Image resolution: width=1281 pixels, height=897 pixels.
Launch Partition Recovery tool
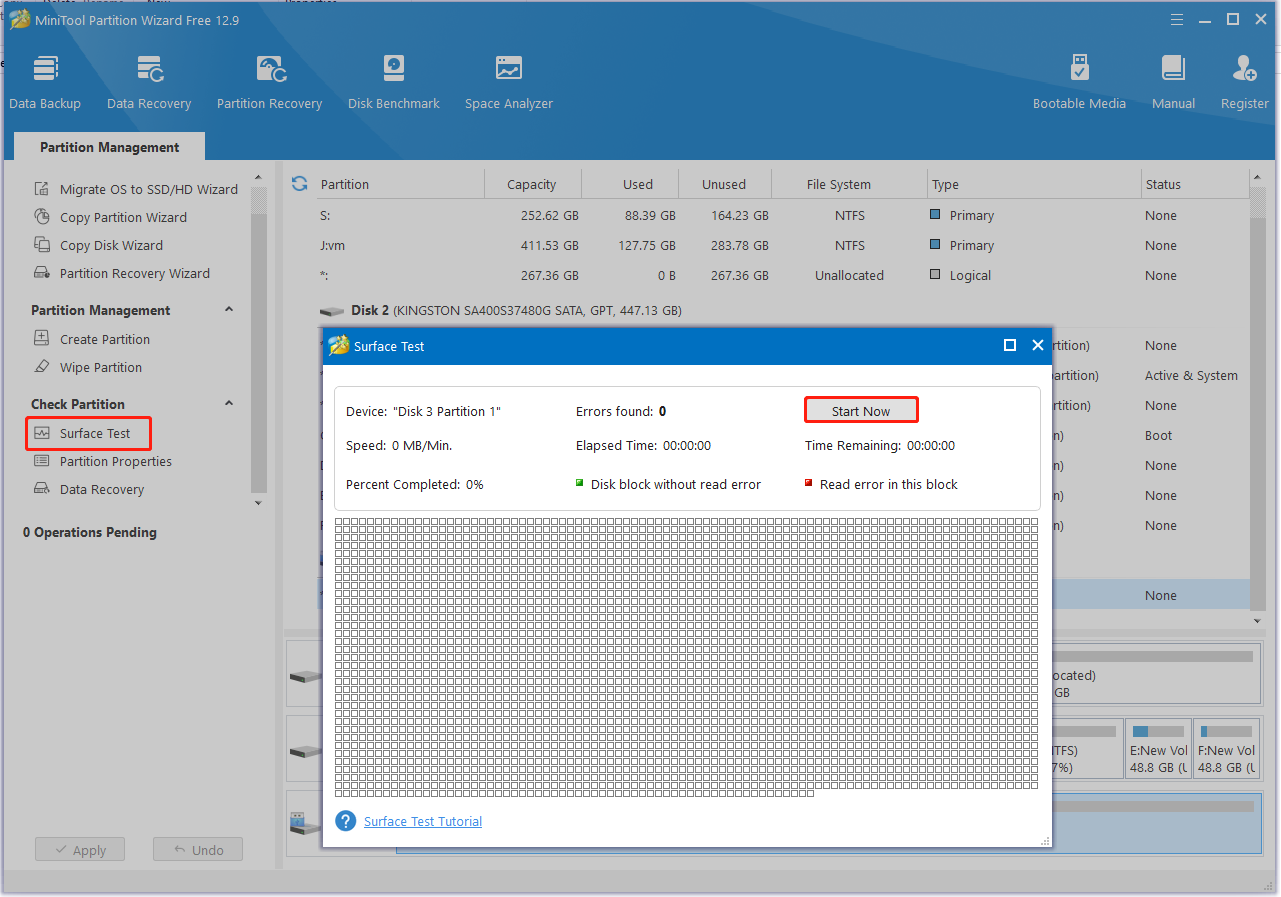click(x=269, y=82)
